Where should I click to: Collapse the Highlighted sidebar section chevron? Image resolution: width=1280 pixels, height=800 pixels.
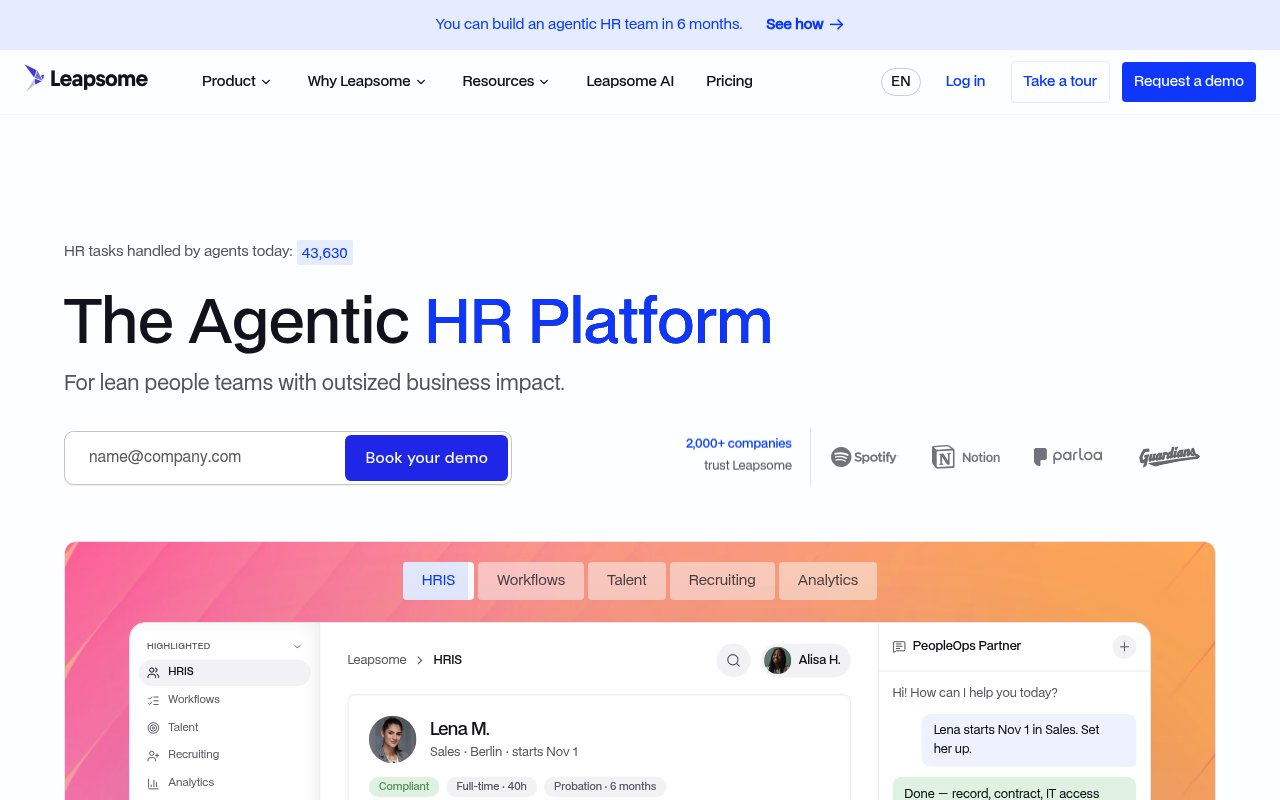pyautogui.click(x=297, y=646)
